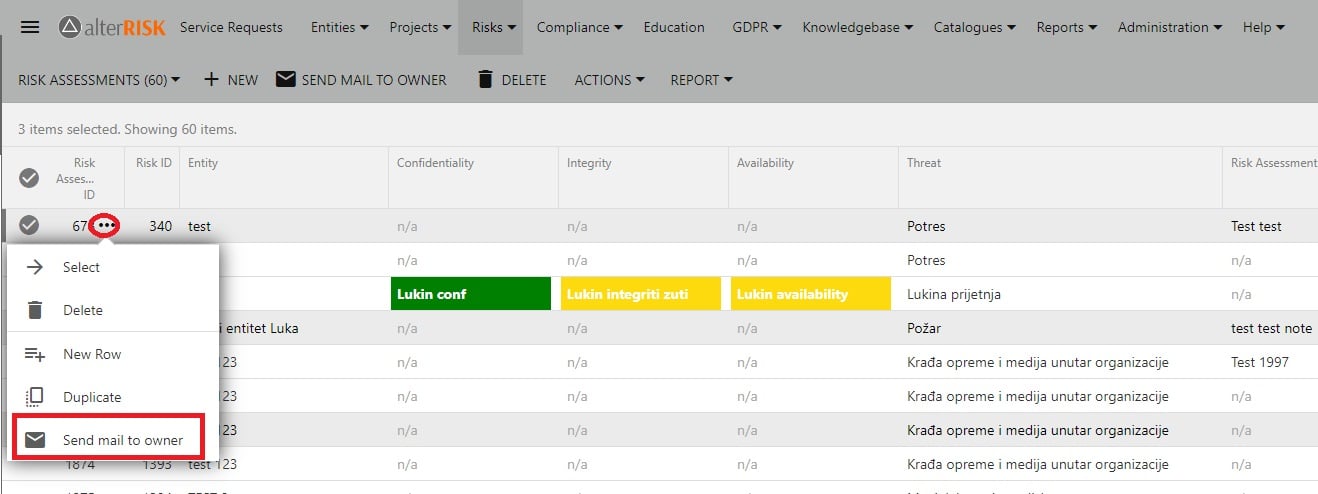Click the alterRISK logo

[111, 27]
